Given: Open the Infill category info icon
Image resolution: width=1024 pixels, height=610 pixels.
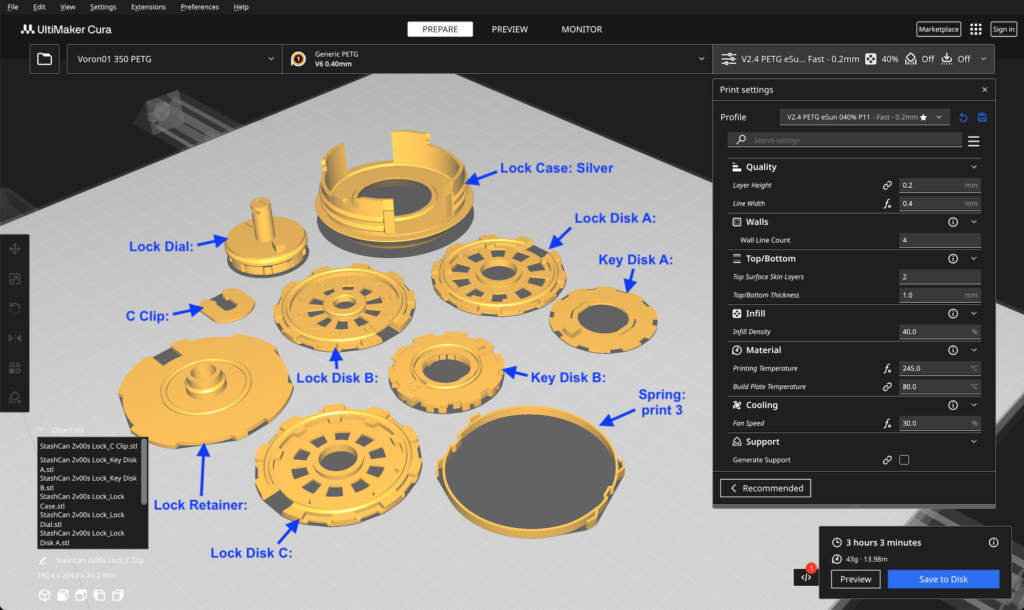Looking at the screenshot, I should [953, 313].
